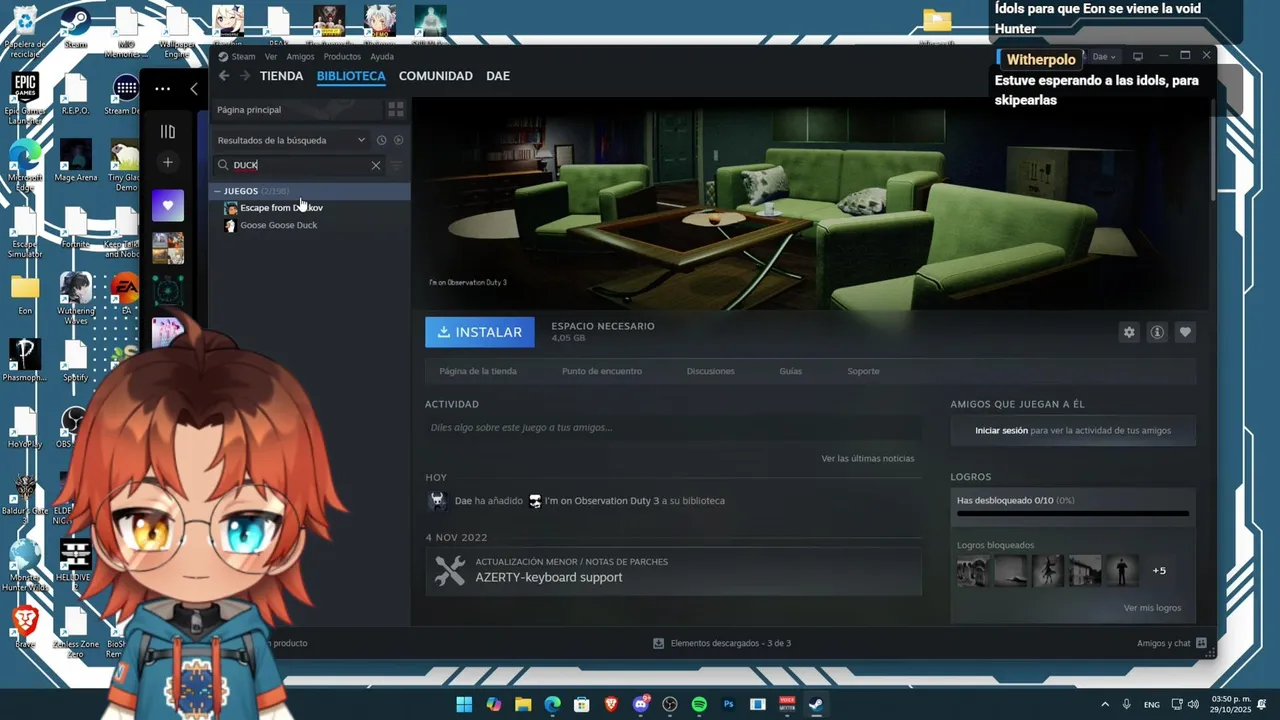Select Escape from Duckov in list
Screen dimensions: 1280x720
(x=310, y=208)
